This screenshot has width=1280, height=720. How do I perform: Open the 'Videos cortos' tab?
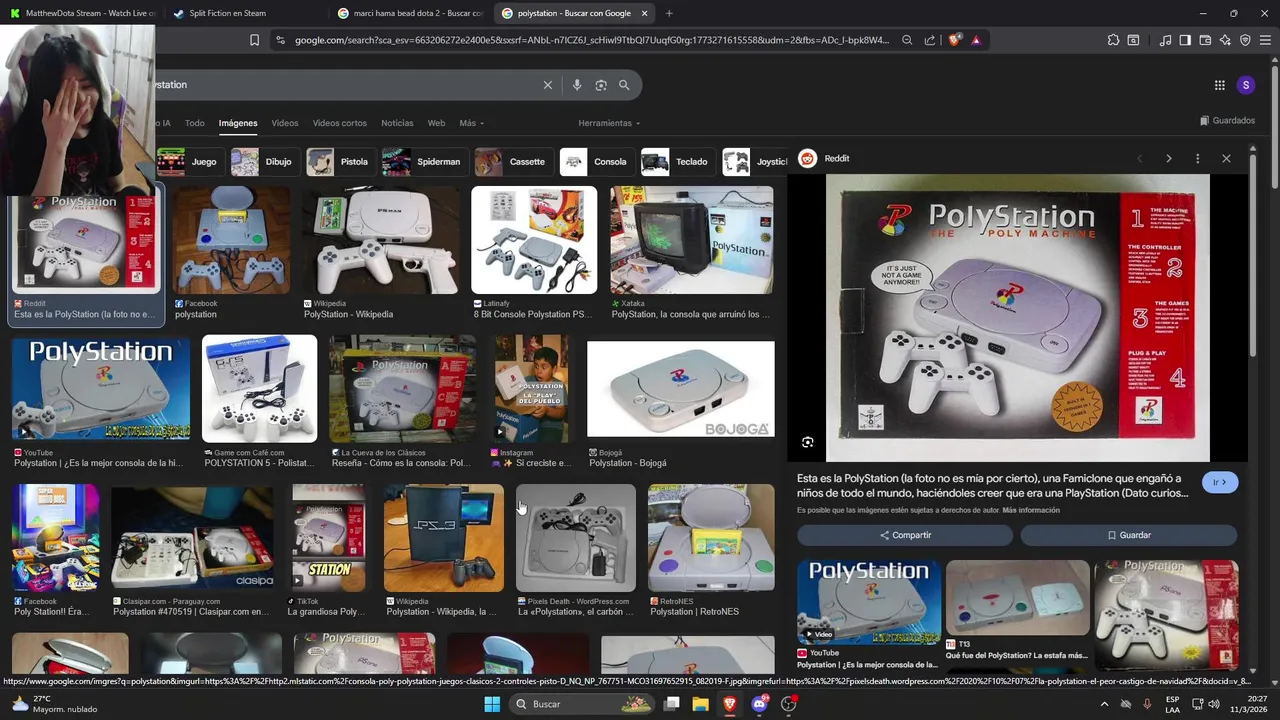click(x=340, y=123)
